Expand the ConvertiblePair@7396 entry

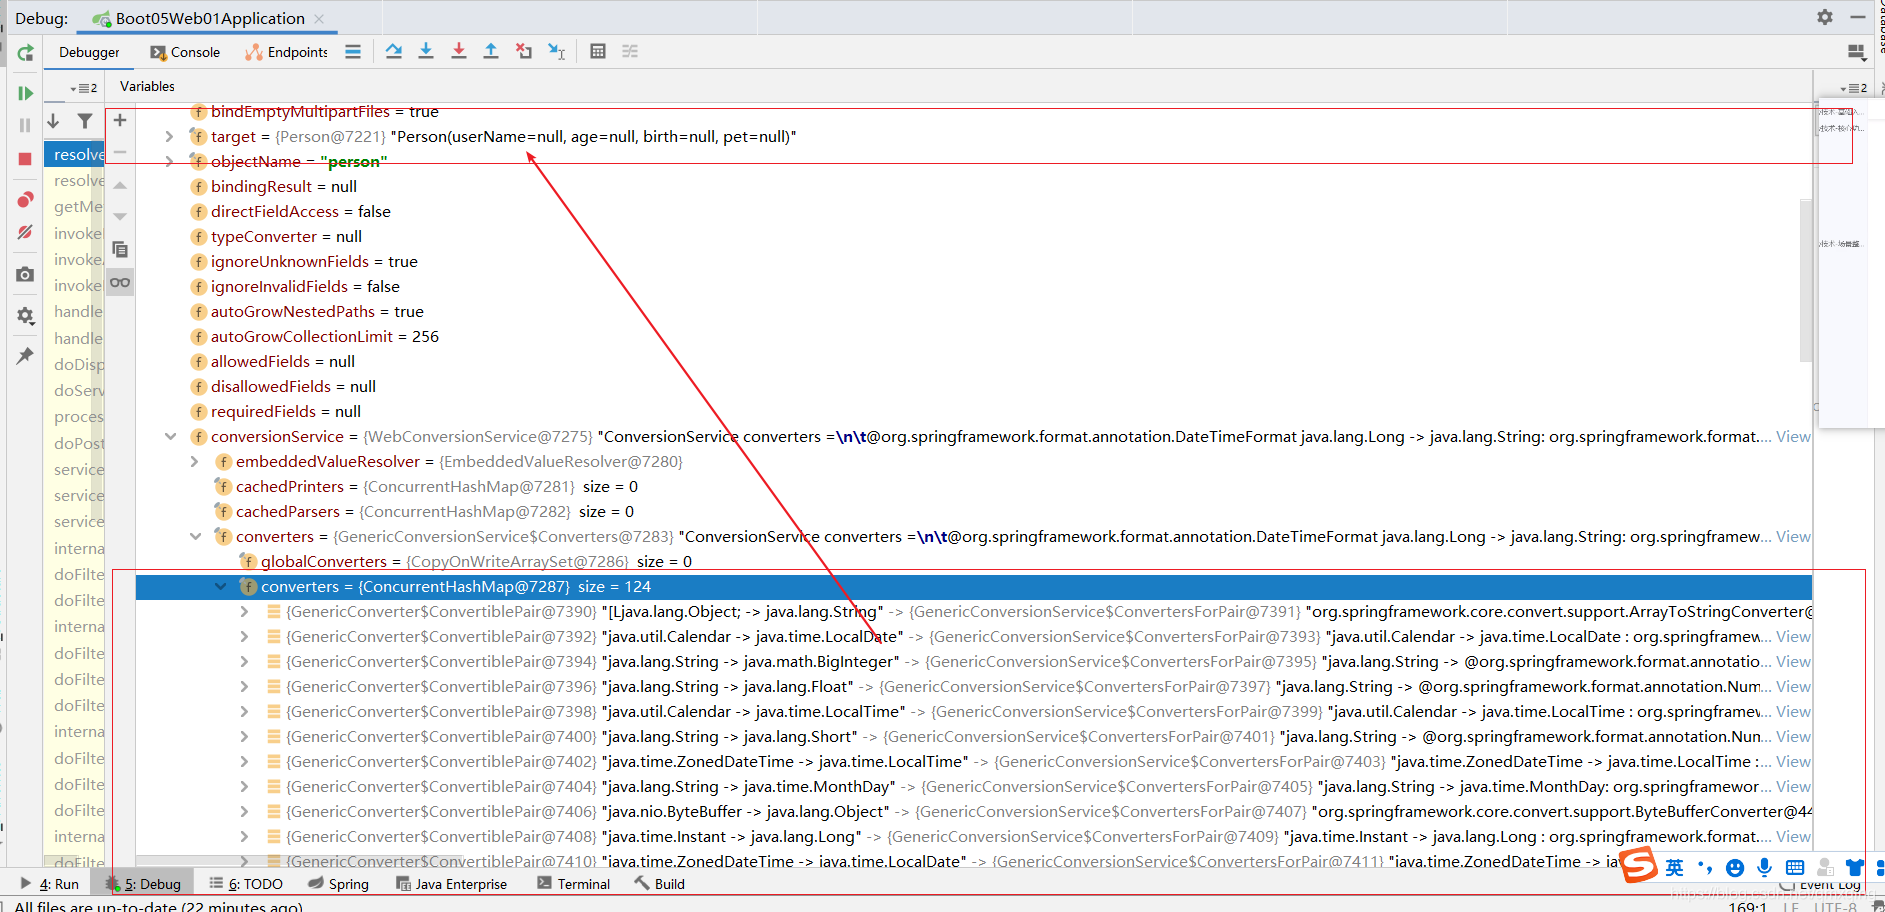tap(245, 686)
